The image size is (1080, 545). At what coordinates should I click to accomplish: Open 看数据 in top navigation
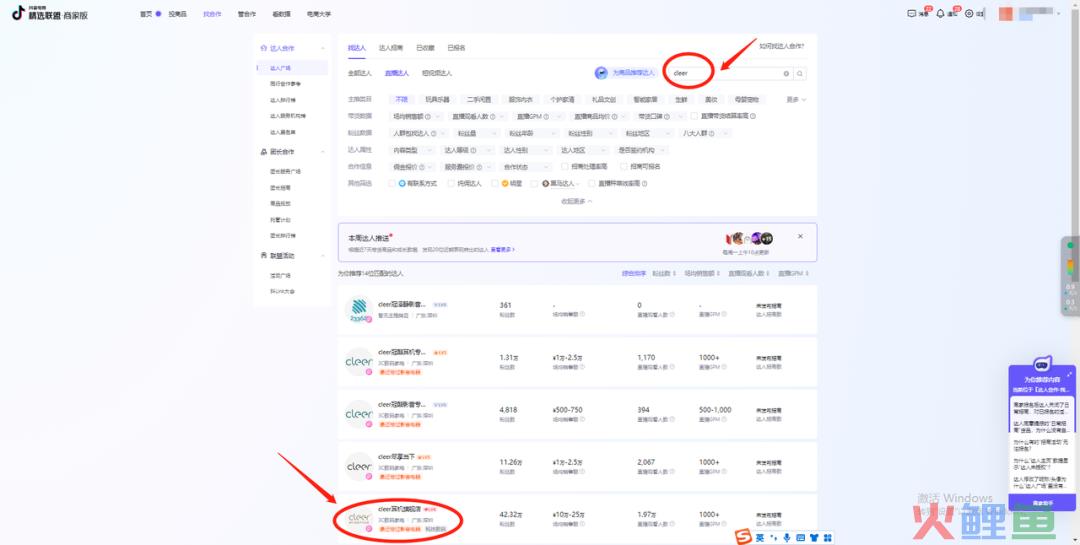pos(281,14)
